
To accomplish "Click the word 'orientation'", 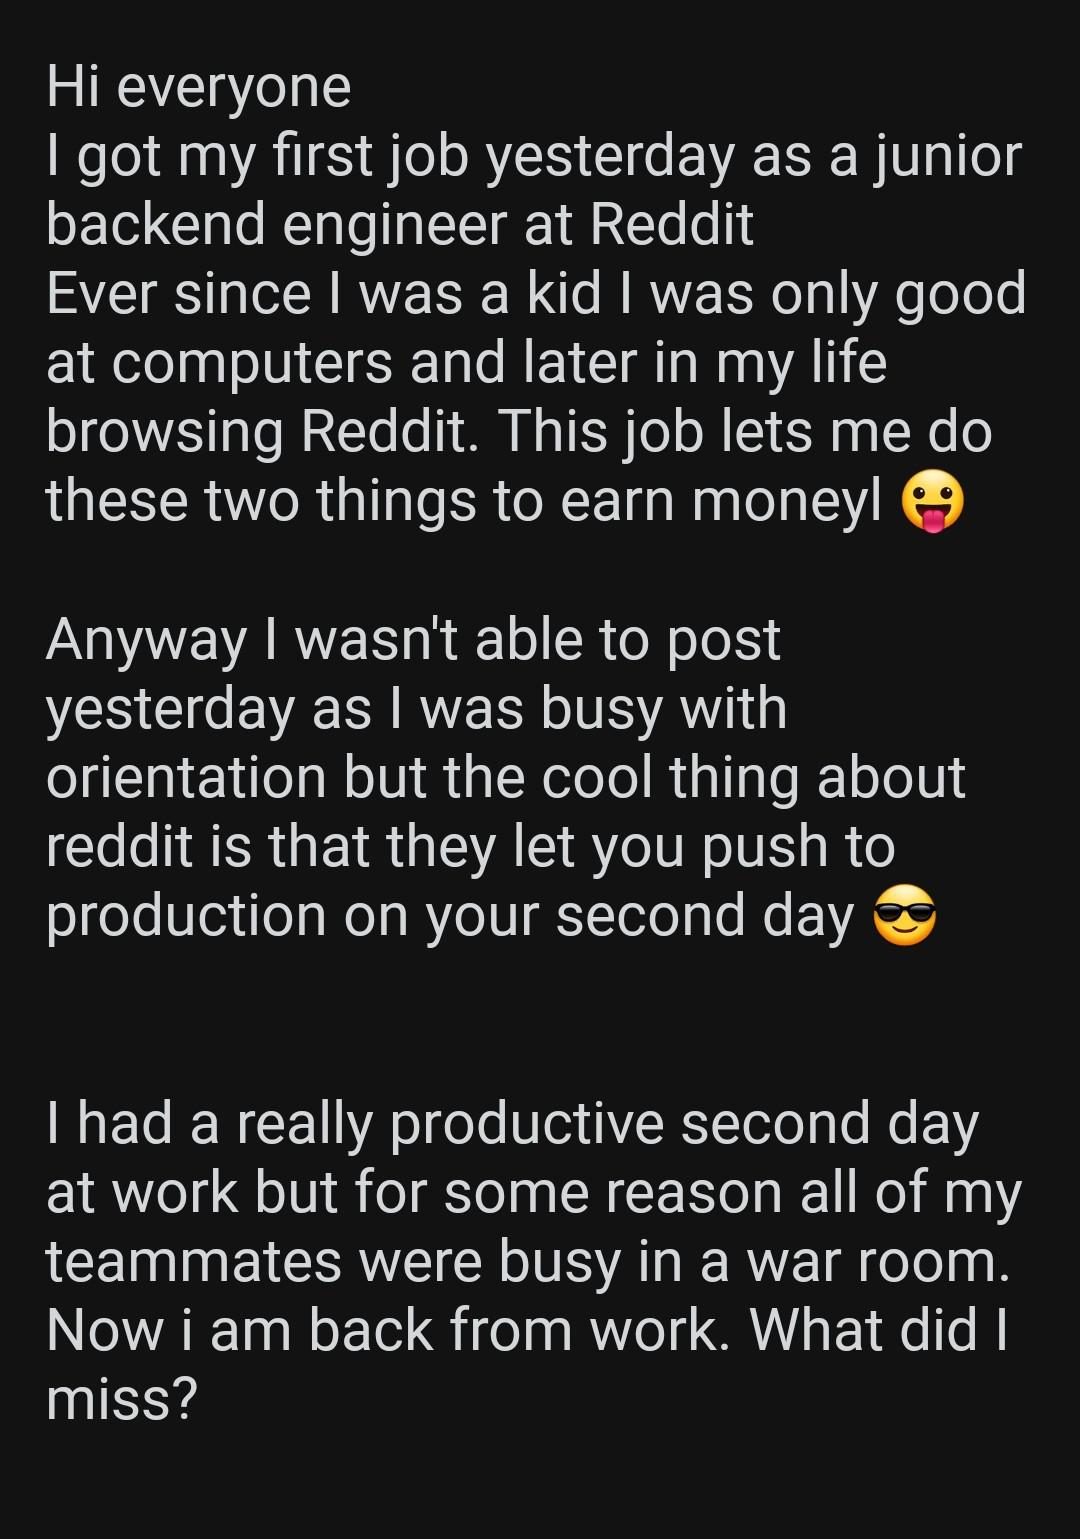I will [x=186, y=778].
